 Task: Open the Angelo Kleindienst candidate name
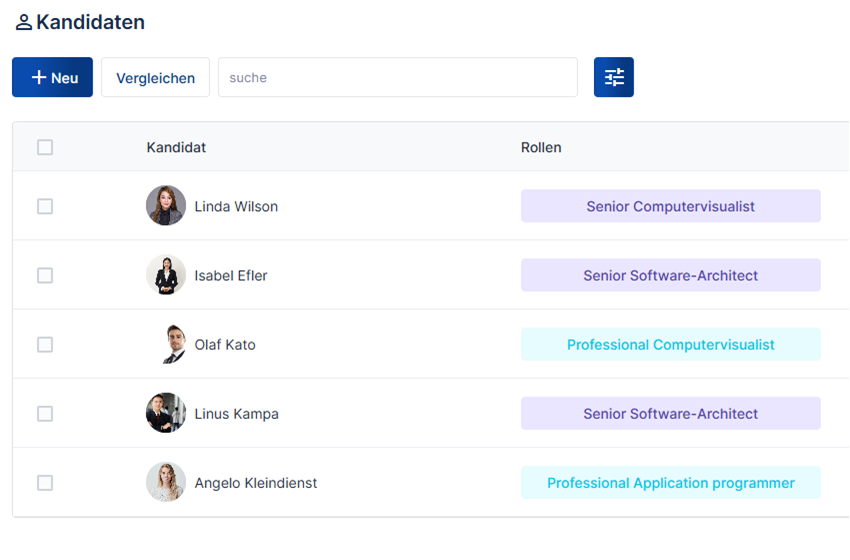click(x=256, y=483)
